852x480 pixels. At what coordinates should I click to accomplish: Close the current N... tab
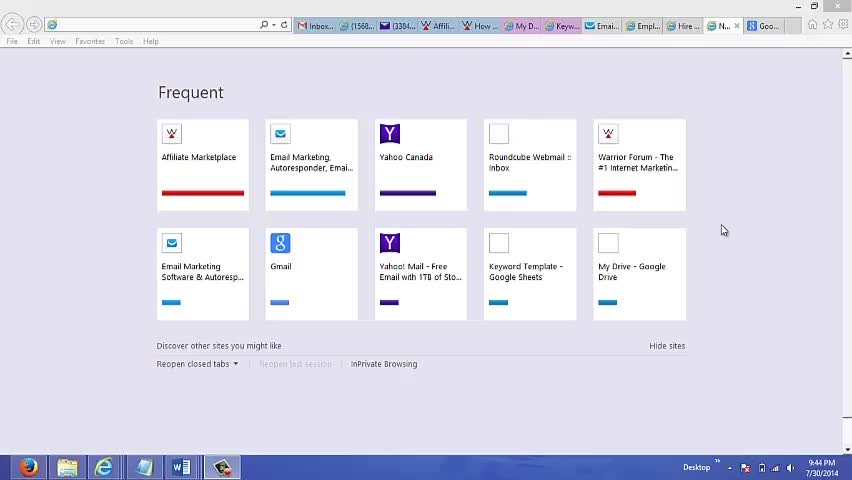[737, 26]
